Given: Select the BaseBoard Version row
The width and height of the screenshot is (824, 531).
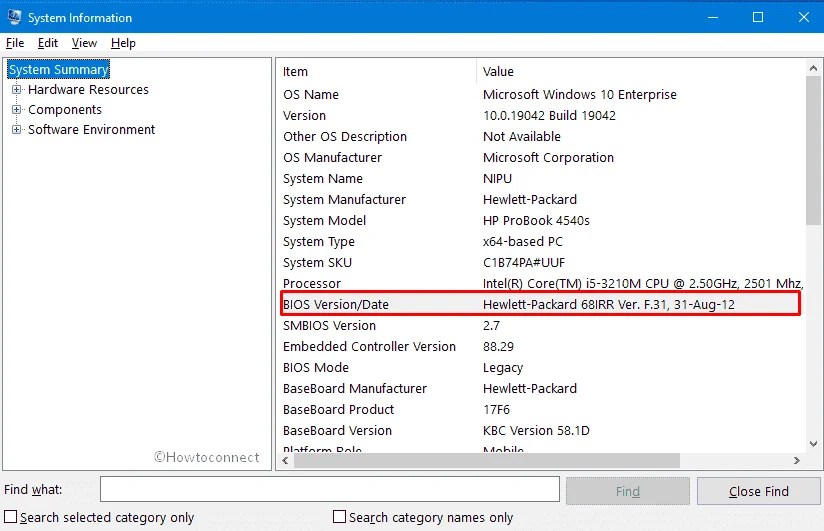Looking at the screenshot, I should [x=541, y=431].
